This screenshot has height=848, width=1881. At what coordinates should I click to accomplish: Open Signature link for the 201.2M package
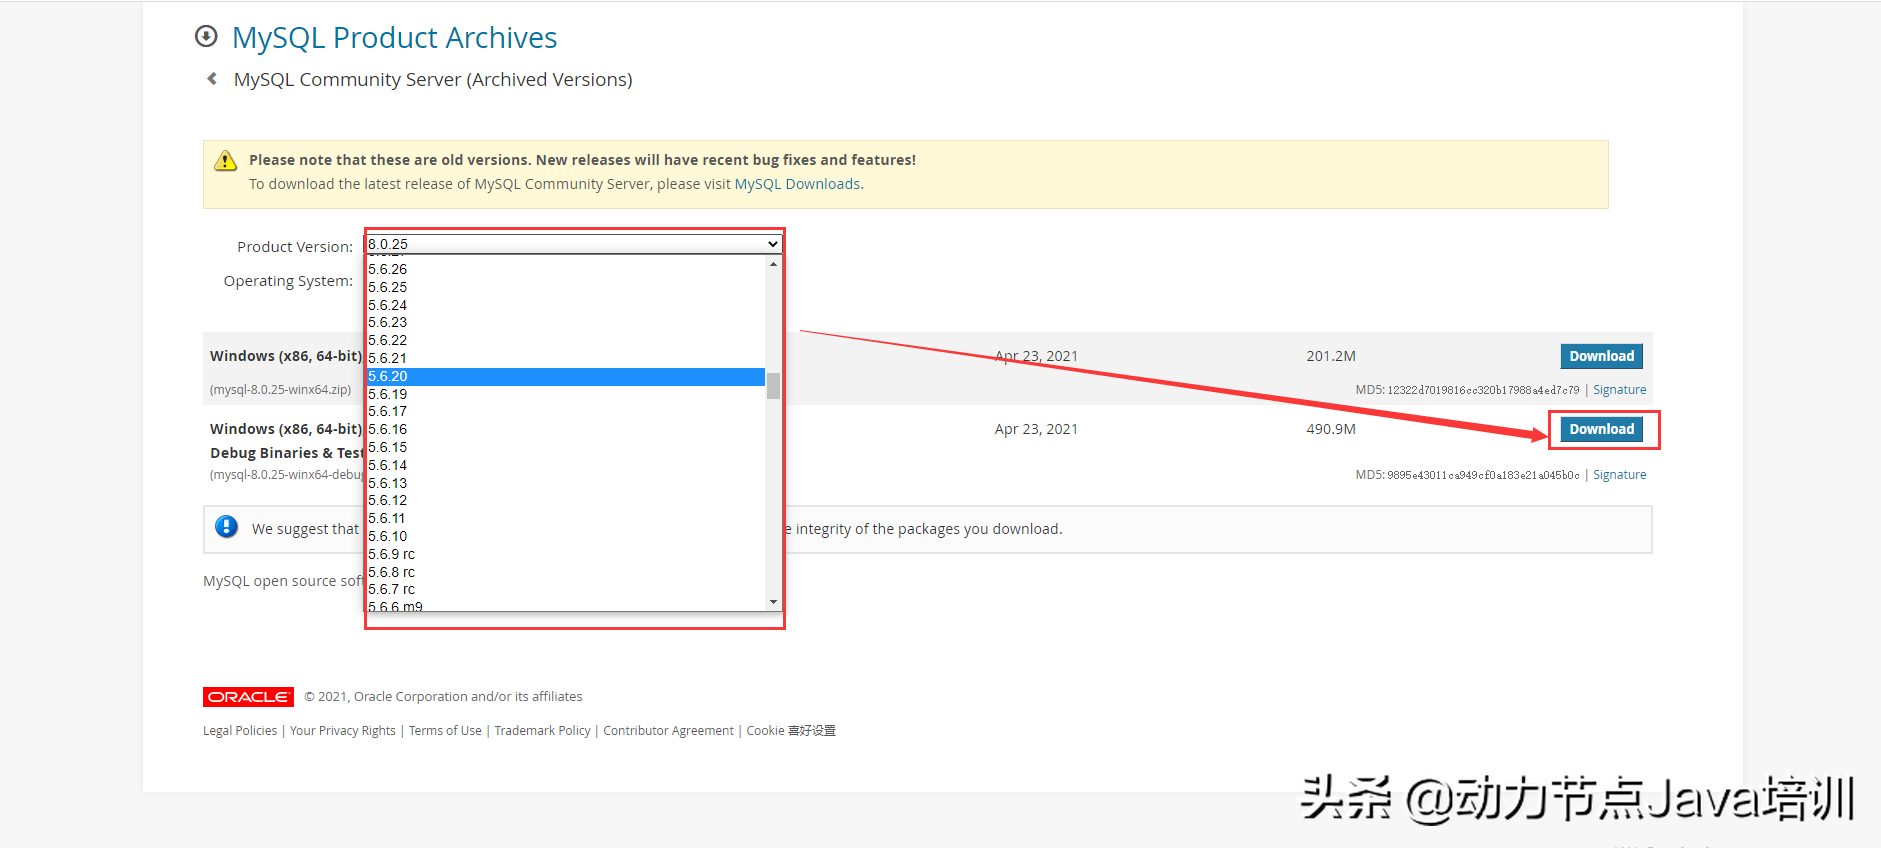click(x=1619, y=390)
